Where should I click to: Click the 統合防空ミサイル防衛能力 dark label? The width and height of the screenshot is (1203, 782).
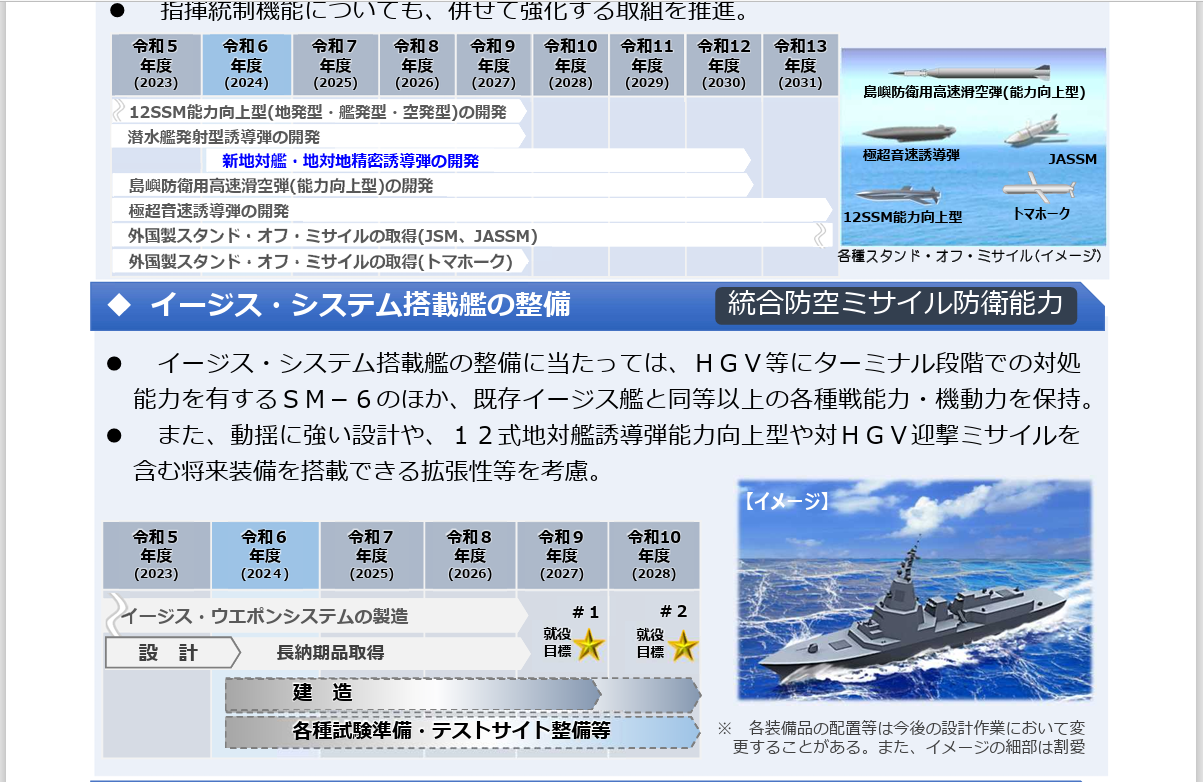895,305
